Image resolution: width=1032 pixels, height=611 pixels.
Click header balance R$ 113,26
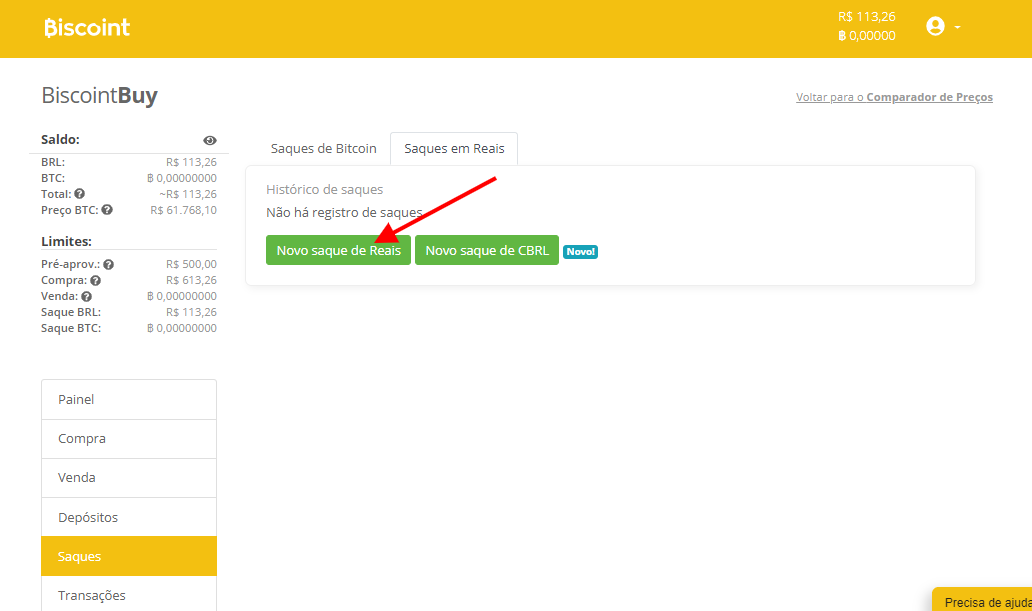coord(867,16)
